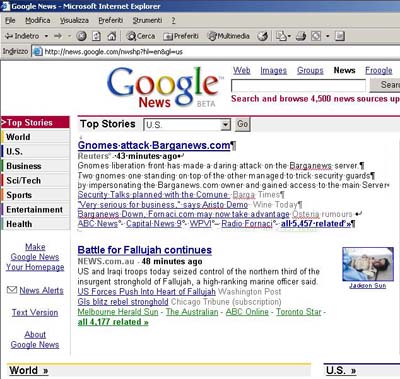Open the Battle for Fallujah continues headline
400x379 pixels.
pyautogui.click(x=145, y=250)
